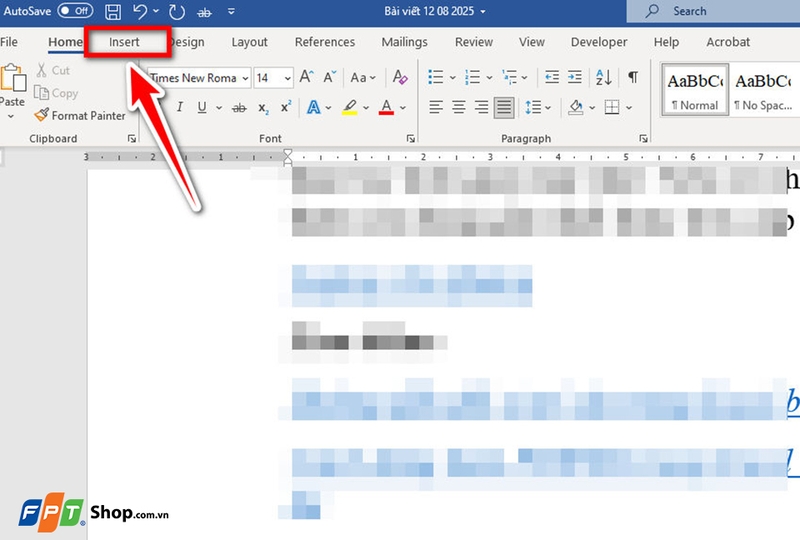
Task: Go to the Review tab
Action: (473, 42)
